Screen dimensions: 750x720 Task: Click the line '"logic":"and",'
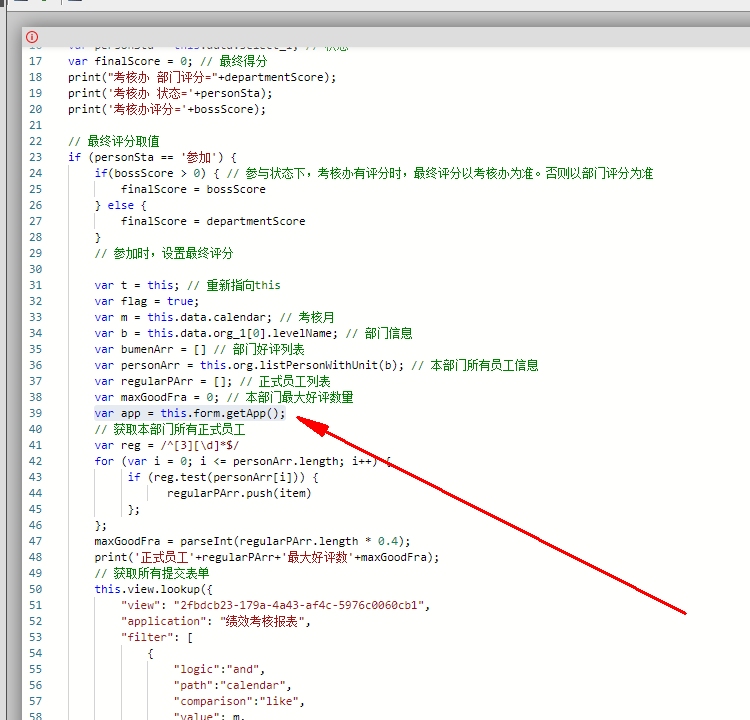[x=219, y=669]
